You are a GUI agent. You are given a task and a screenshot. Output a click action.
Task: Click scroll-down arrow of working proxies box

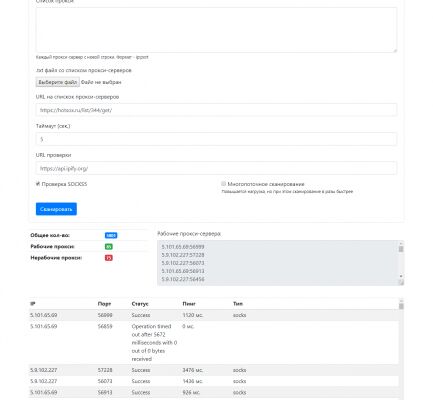[x=401, y=276]
